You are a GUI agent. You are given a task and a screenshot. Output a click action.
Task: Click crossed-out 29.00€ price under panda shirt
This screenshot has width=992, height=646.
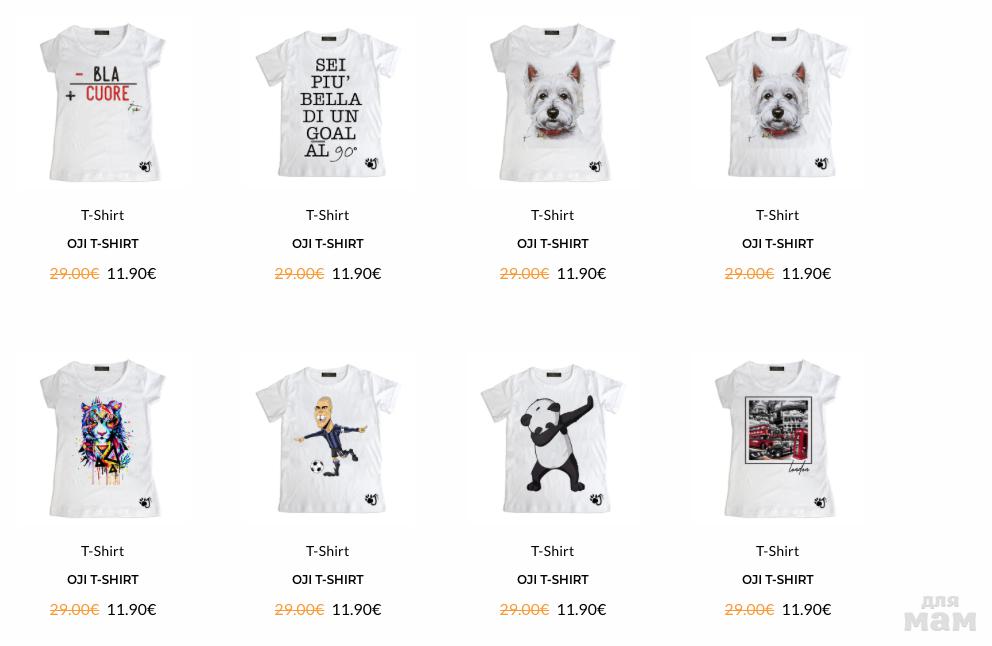[524, 609]
